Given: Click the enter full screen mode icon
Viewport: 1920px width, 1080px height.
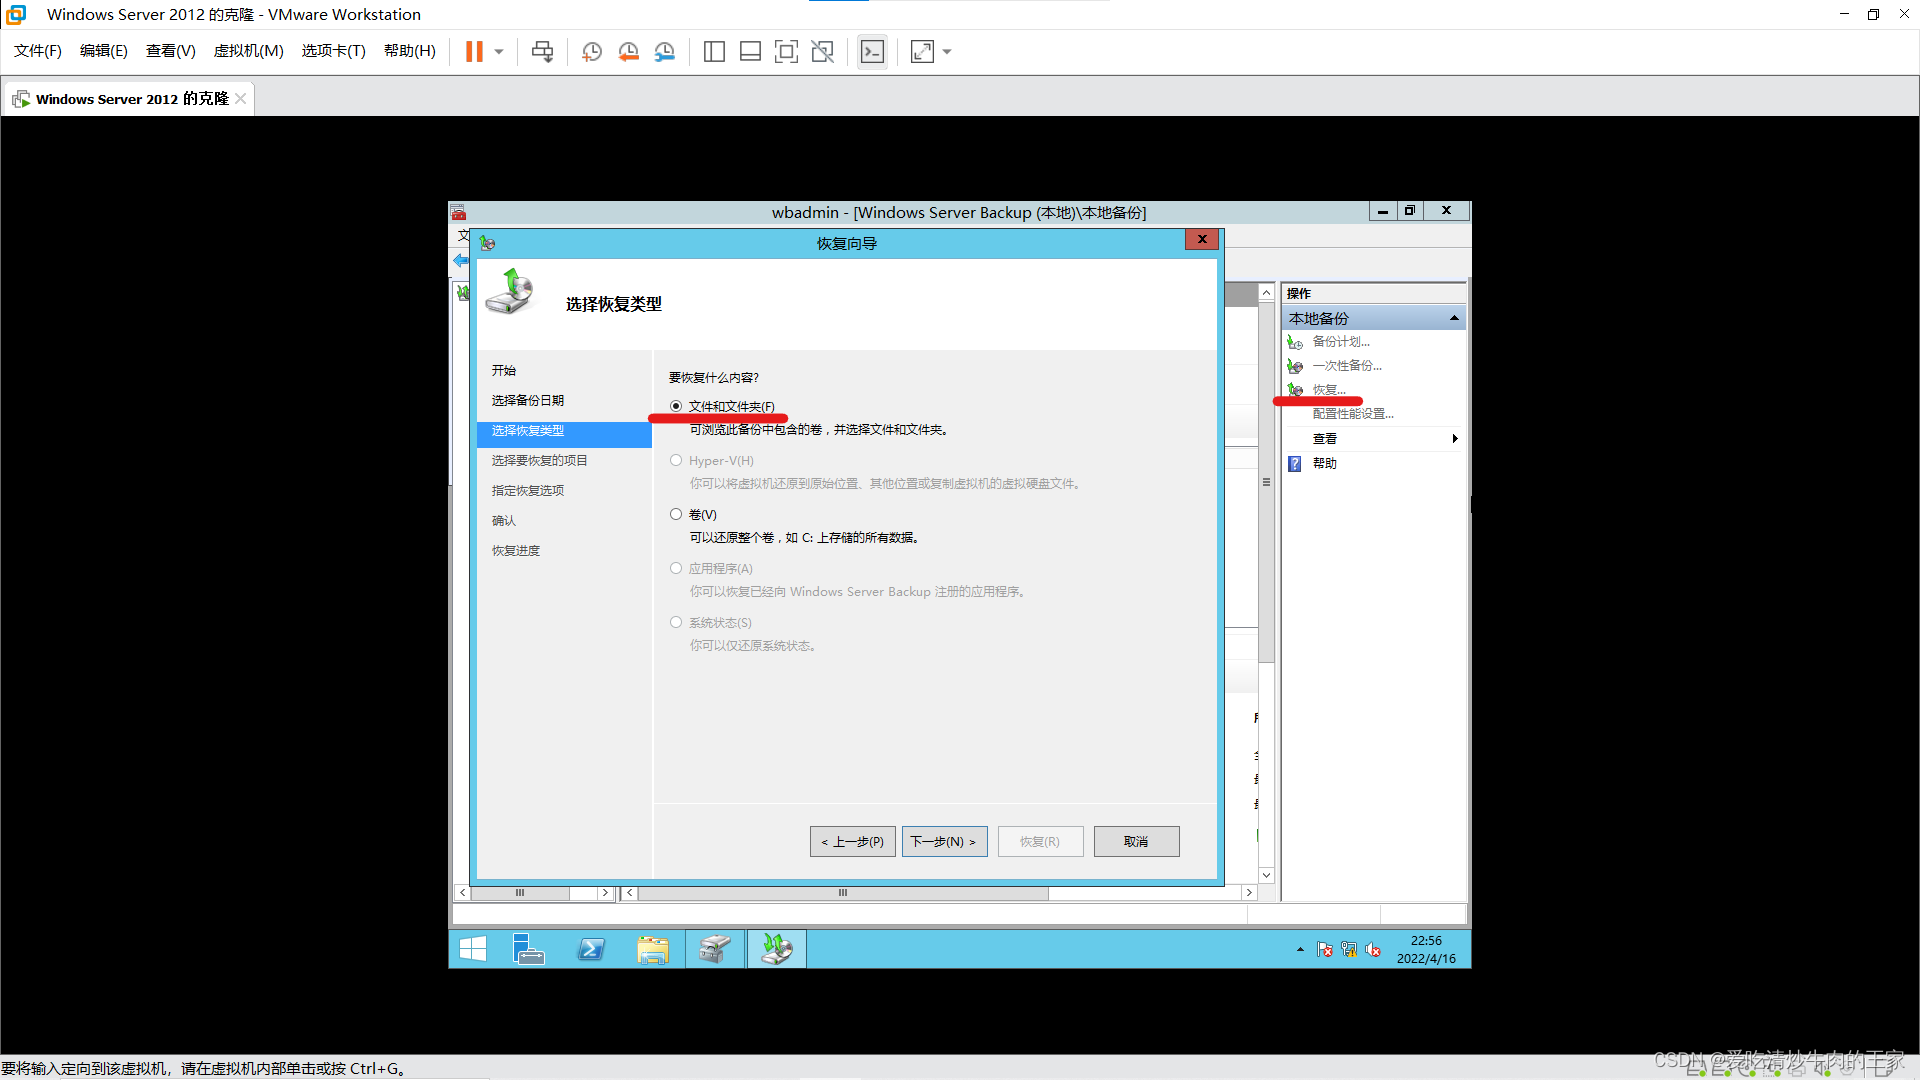Looking at the screenshot, I should [x=786, y=52].
